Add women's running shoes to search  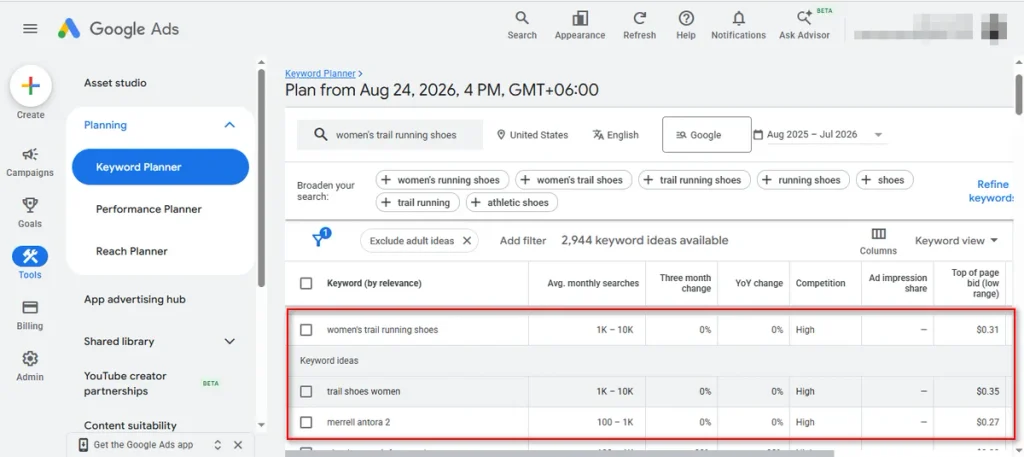tap(442, 180)
